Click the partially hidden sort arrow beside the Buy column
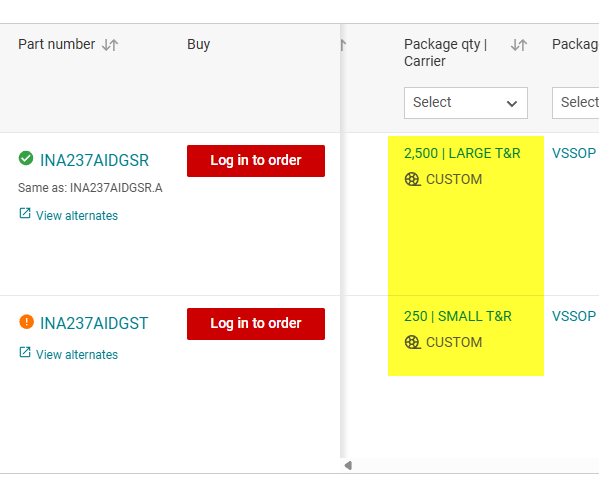 pos(343,45)
